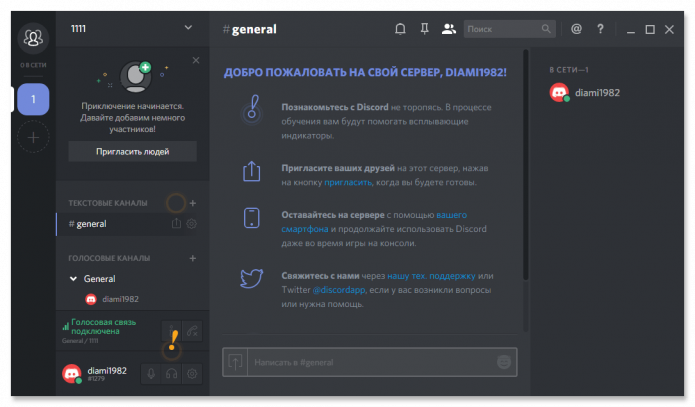Click the smartphone welcome icon
Image resolution: width=695 pixels, height=407 pixels.
pos(251,218)
